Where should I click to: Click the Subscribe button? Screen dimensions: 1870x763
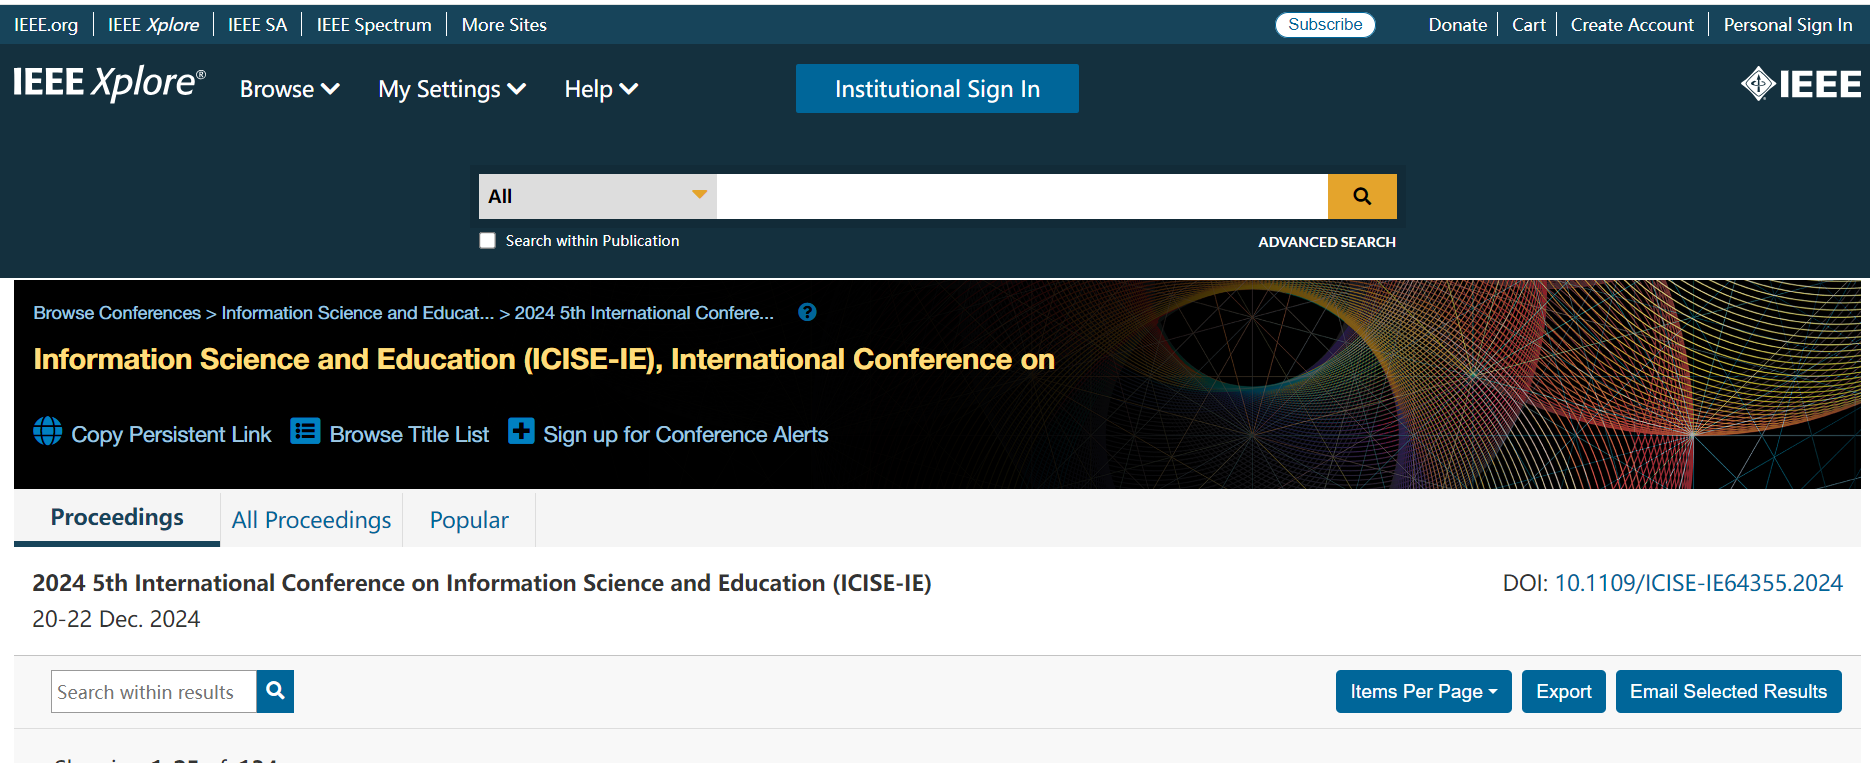[1325, 25]
